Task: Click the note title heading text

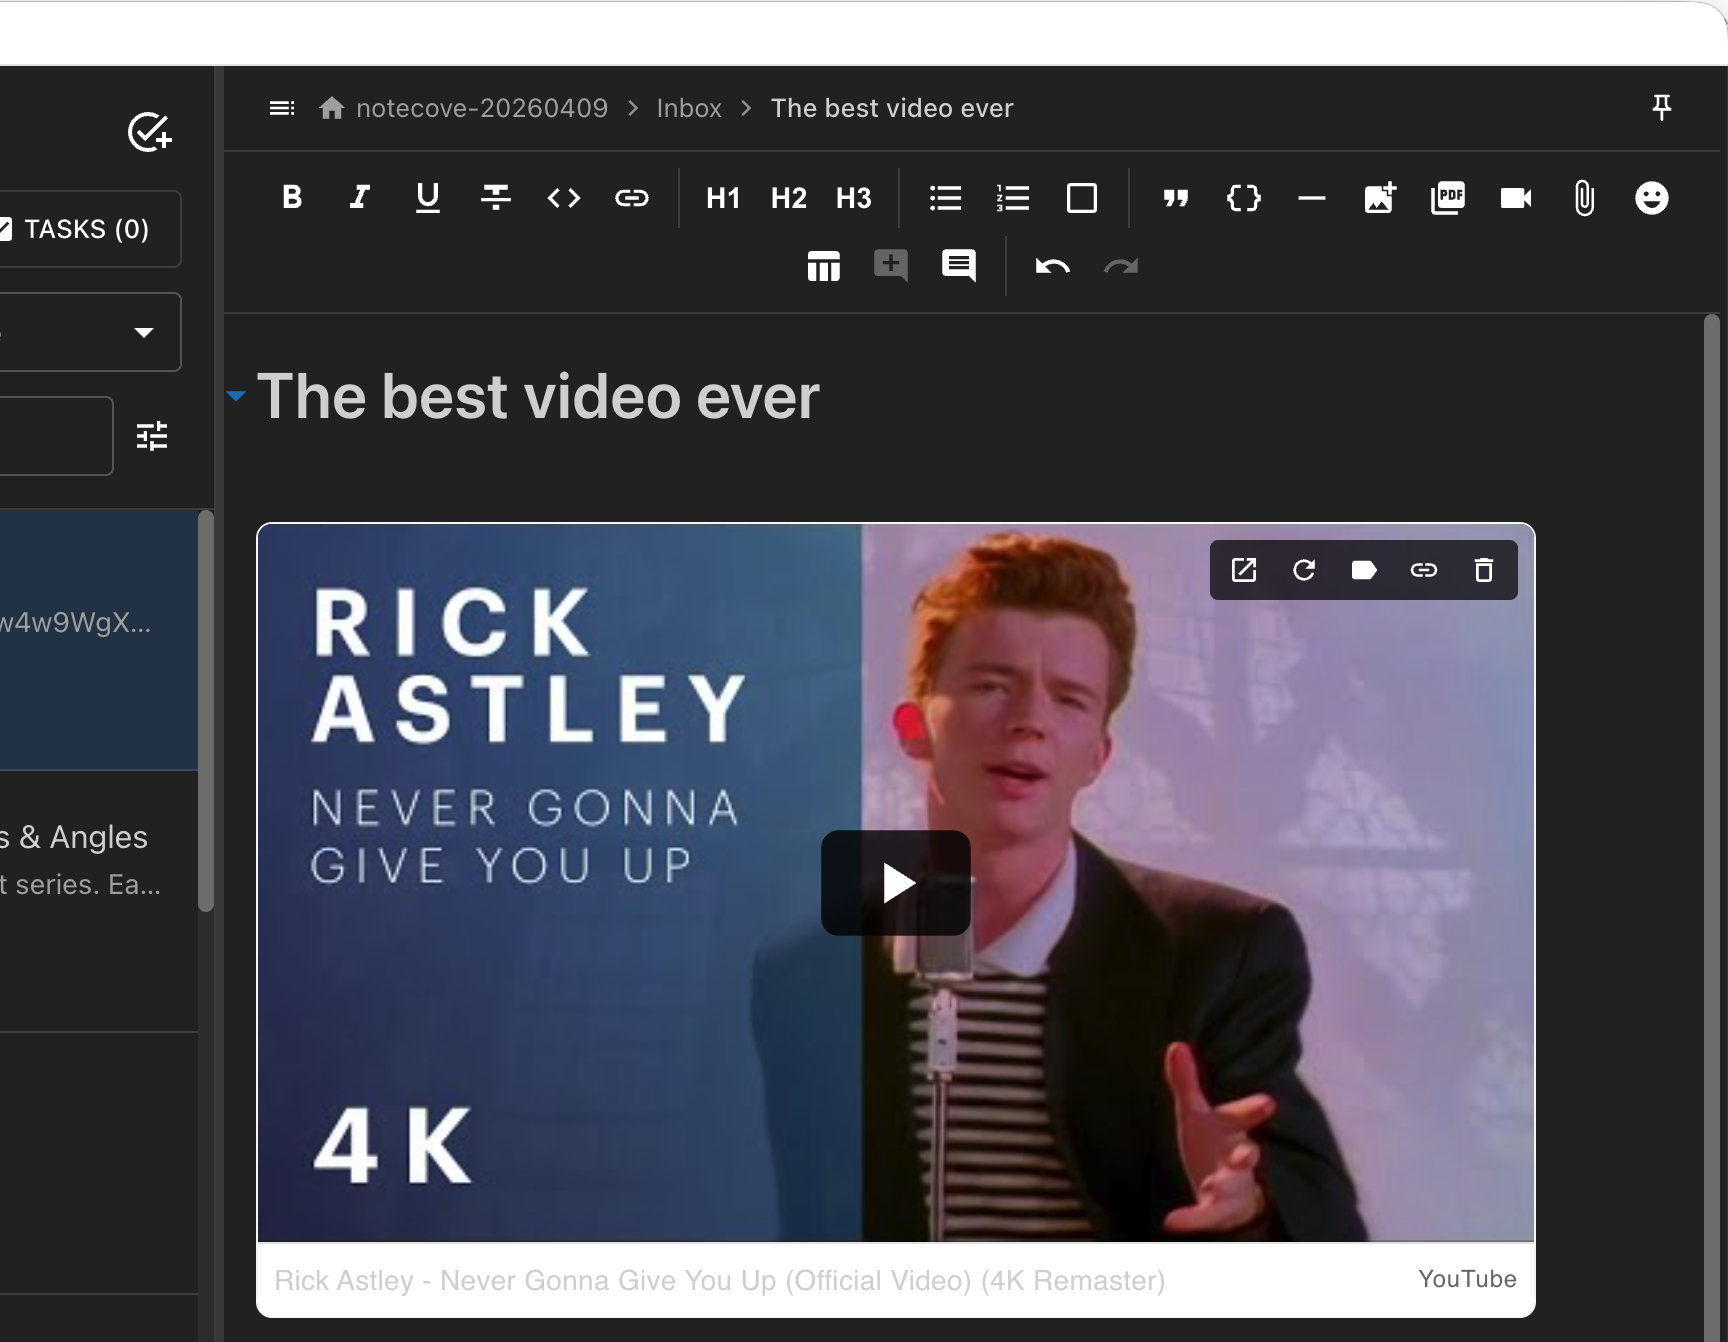Action: (x=538, y=396)
